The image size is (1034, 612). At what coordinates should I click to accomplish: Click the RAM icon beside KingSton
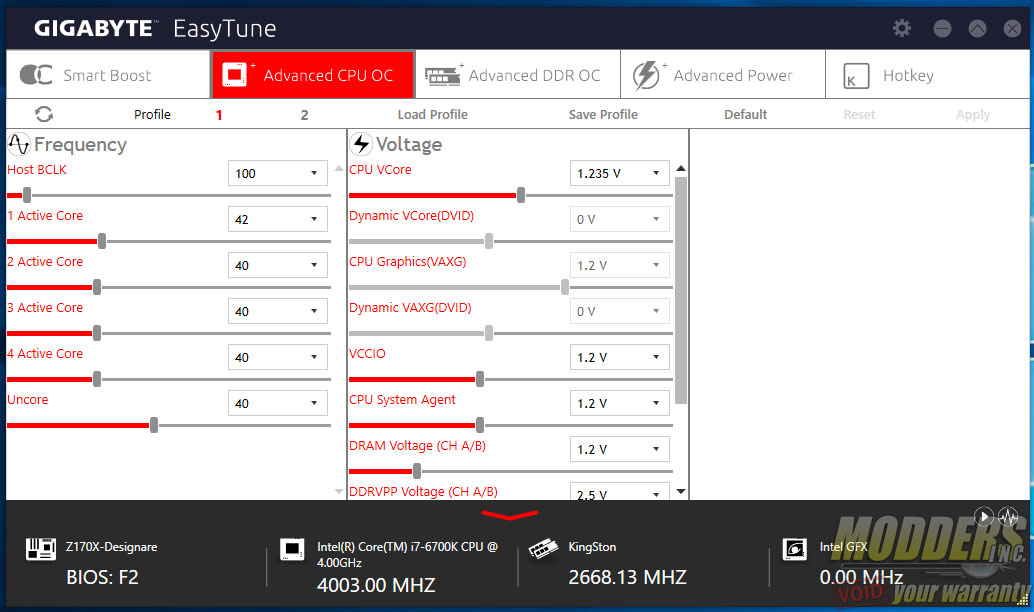543,549
